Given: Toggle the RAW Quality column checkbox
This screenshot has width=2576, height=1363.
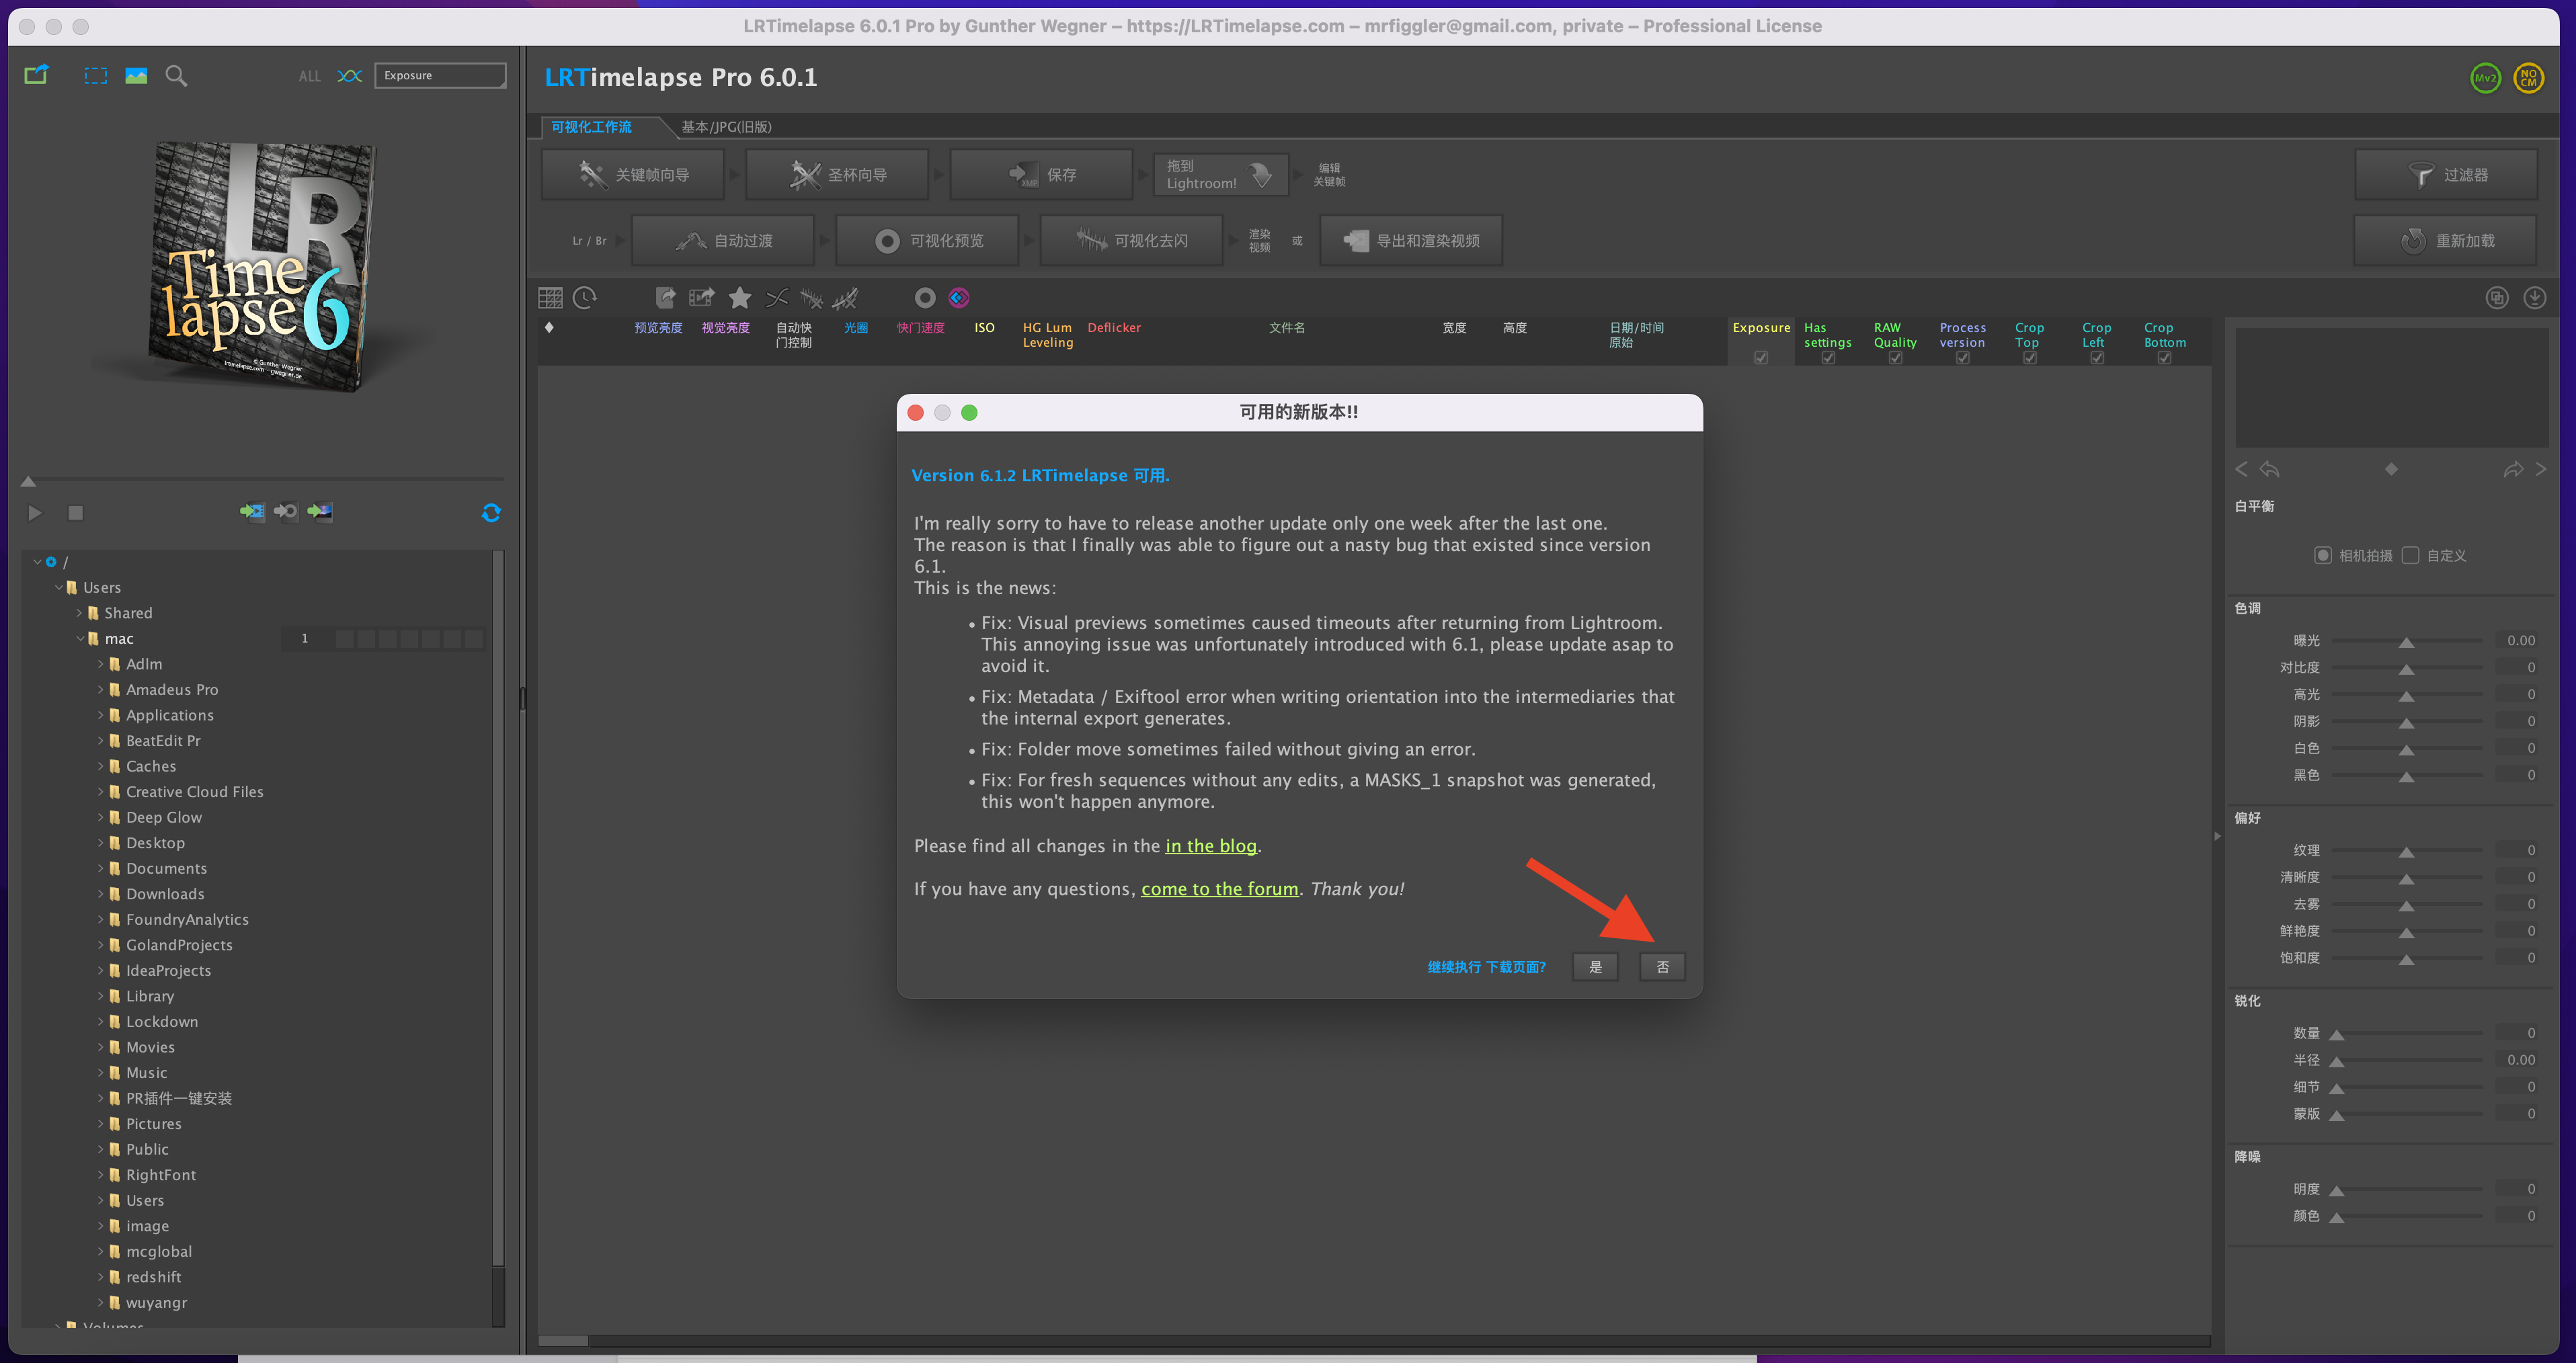Looking at the screenshot, I should tap(1895, 356).
